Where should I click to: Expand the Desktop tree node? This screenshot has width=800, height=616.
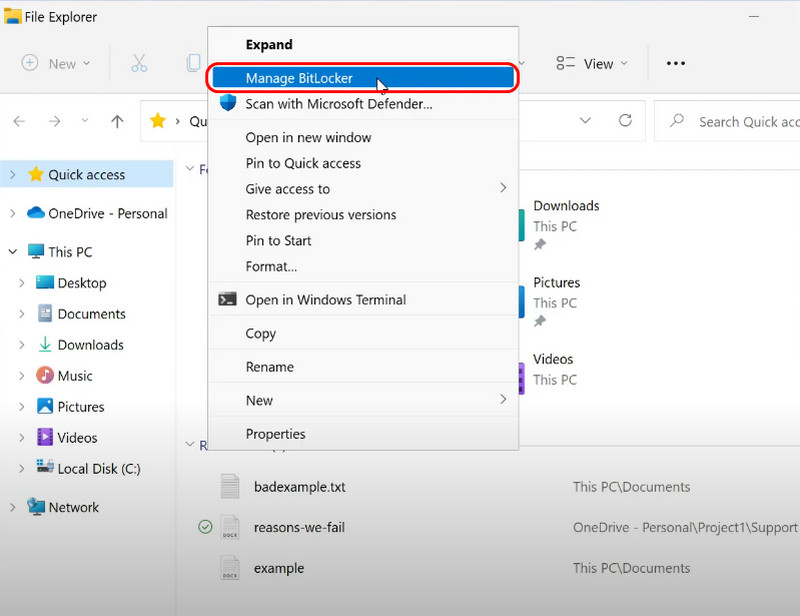[21, 283]
